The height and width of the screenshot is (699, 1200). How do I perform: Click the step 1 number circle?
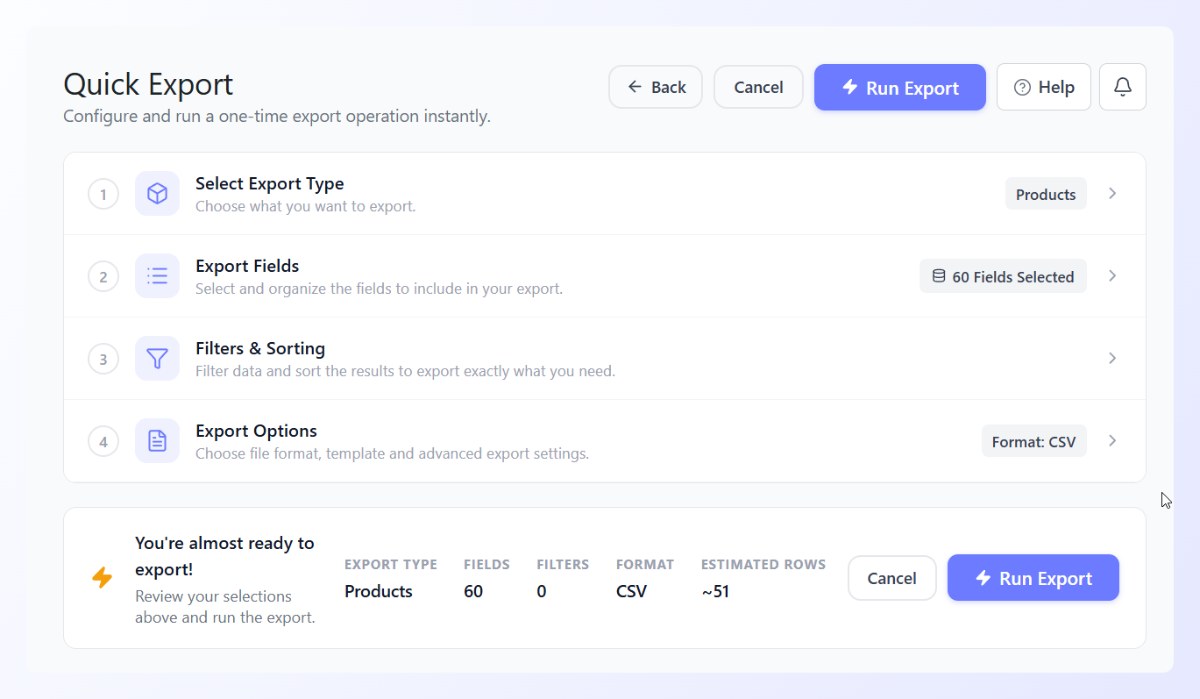(x=103, y=194)
